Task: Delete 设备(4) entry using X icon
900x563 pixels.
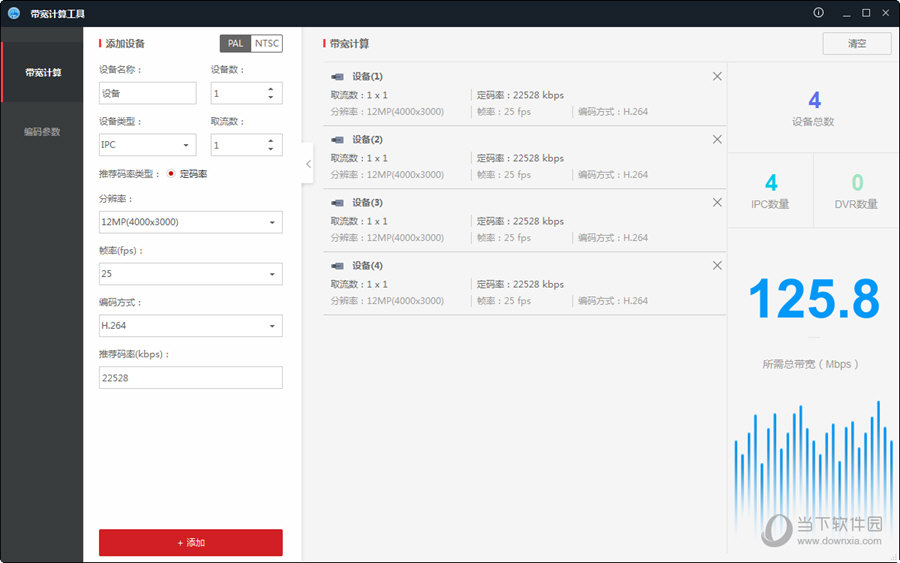Action: click(x=717, y=266)
